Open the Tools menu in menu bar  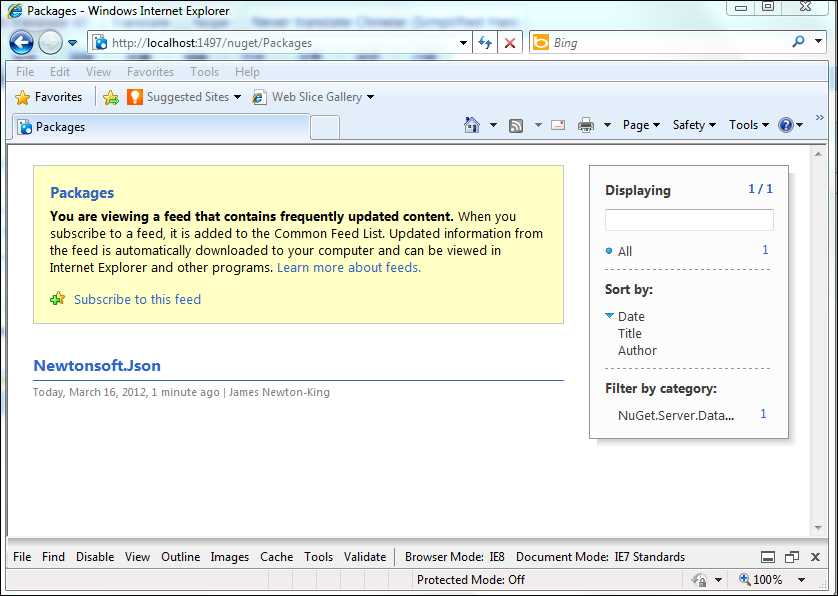pyautogui.click(x=204, y=72)
